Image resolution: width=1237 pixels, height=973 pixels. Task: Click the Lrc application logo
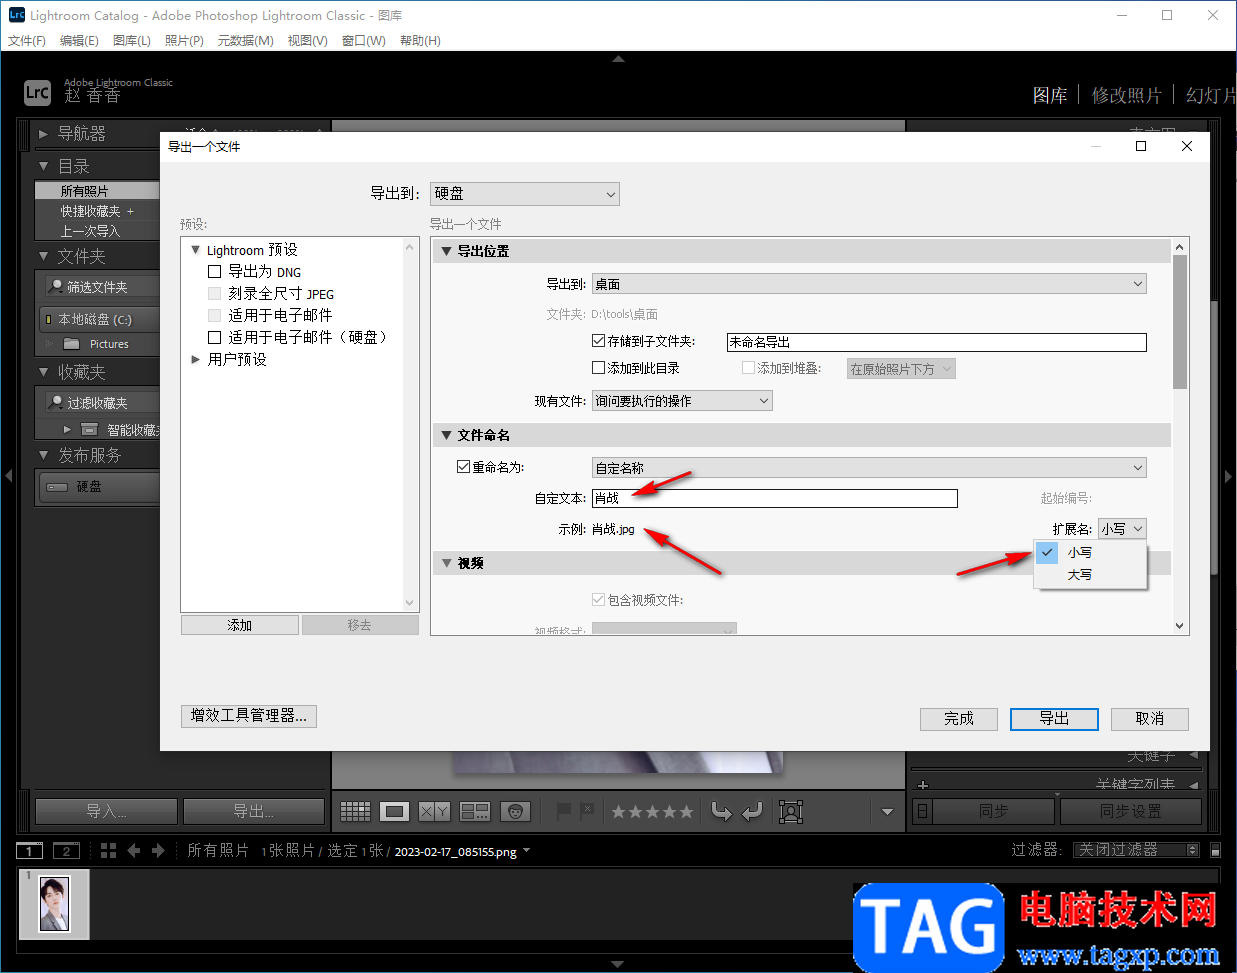(37, 93)
